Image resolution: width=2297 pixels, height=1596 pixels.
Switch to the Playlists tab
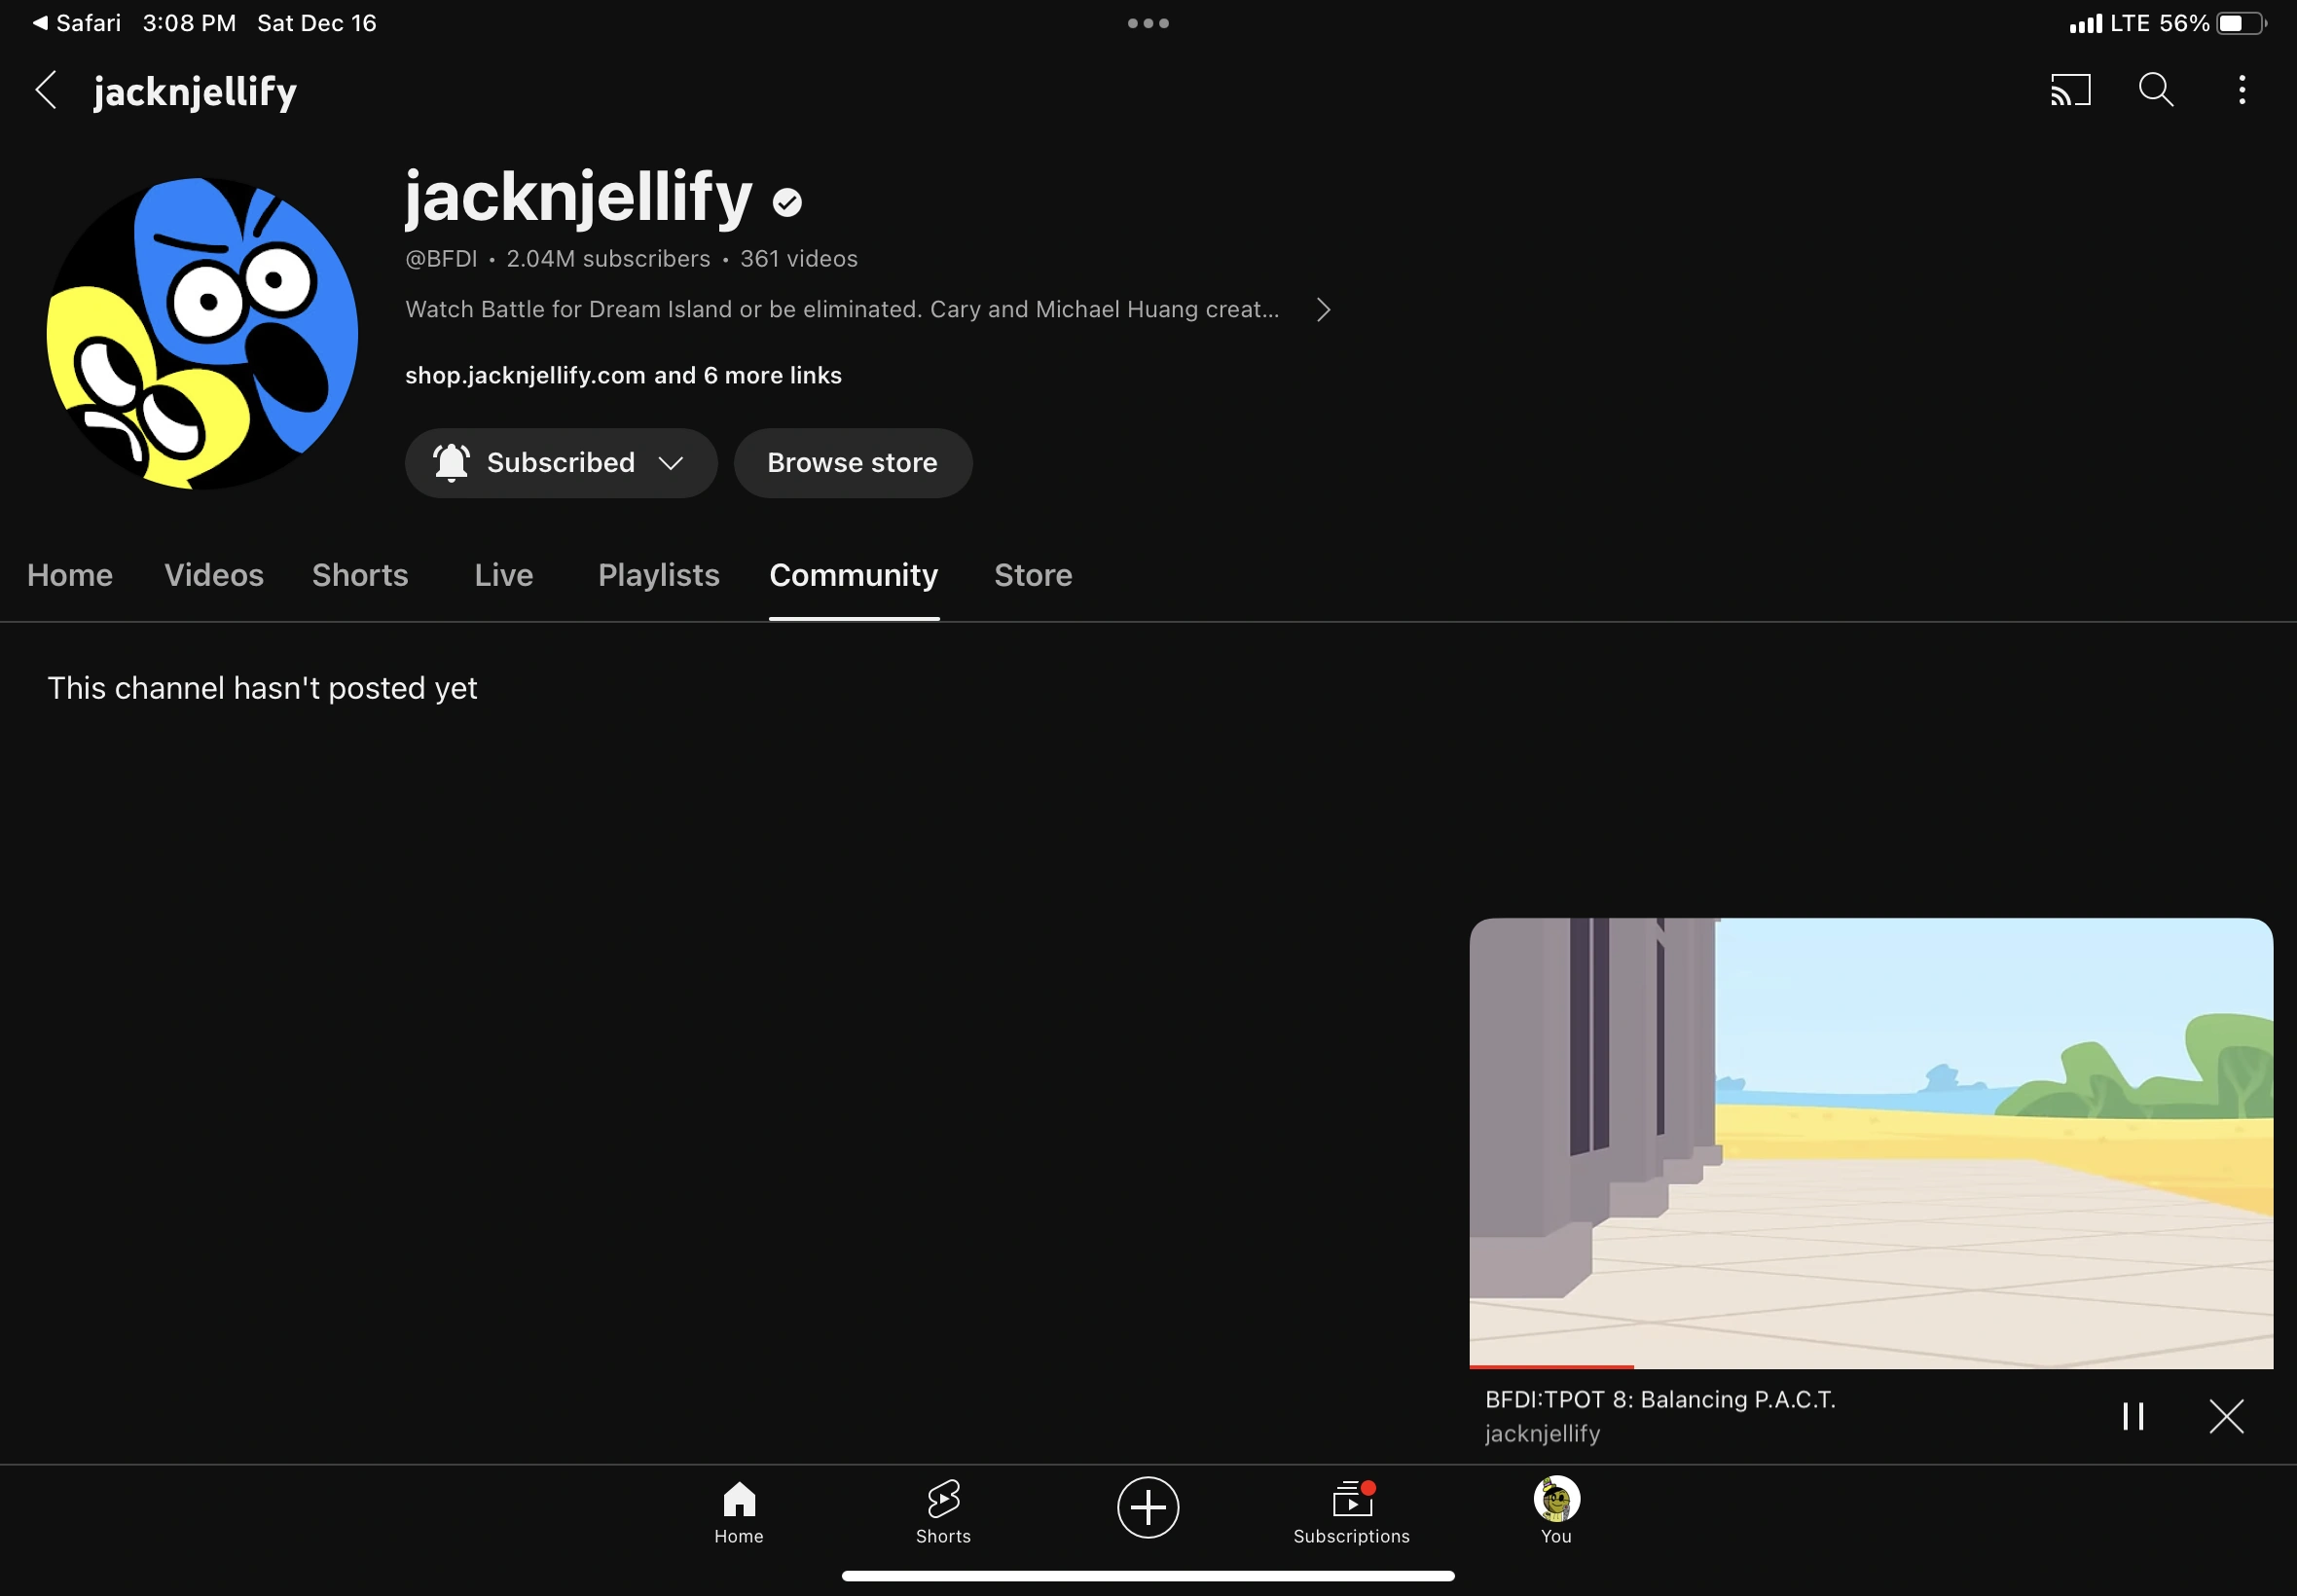click(658, 575)
